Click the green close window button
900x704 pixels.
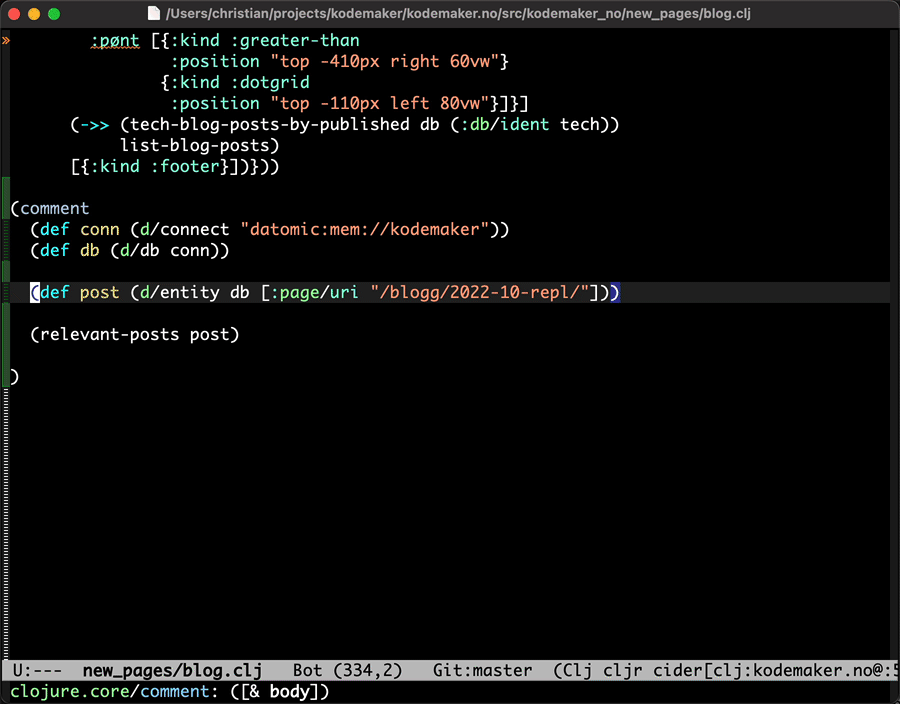(54, 14)
